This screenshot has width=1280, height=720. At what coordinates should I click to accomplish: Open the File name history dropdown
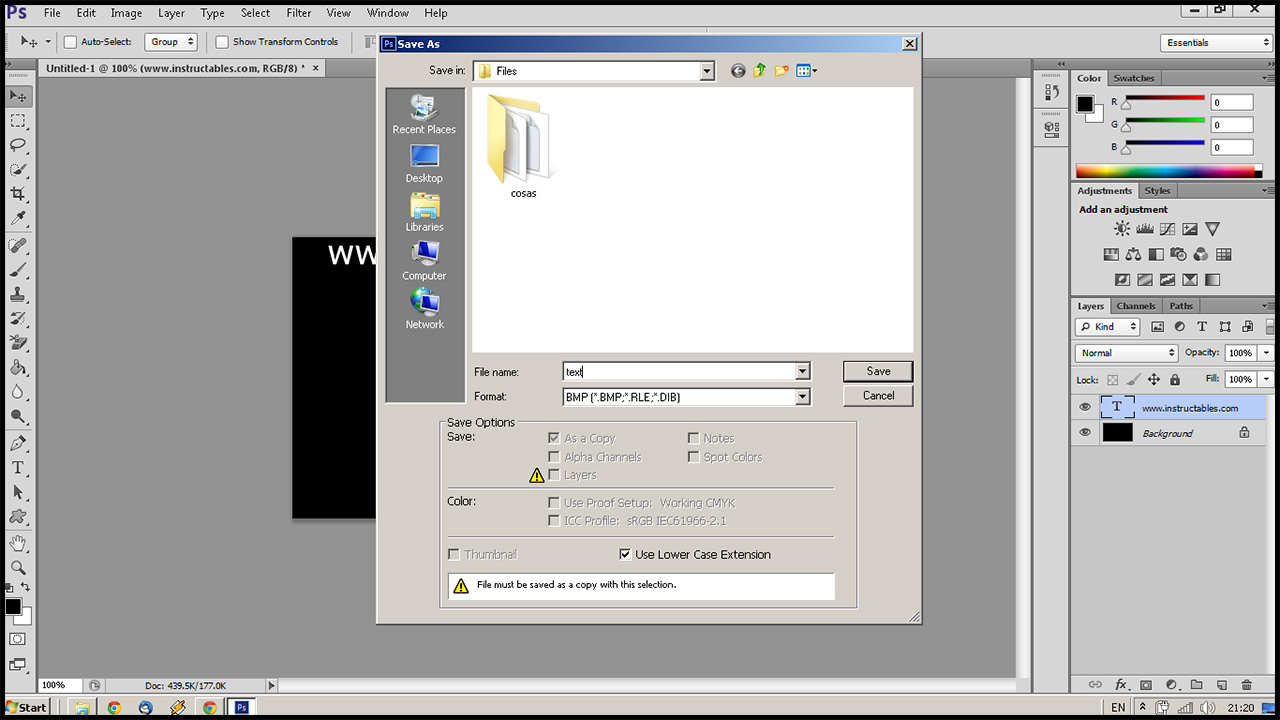coord(802,372)
